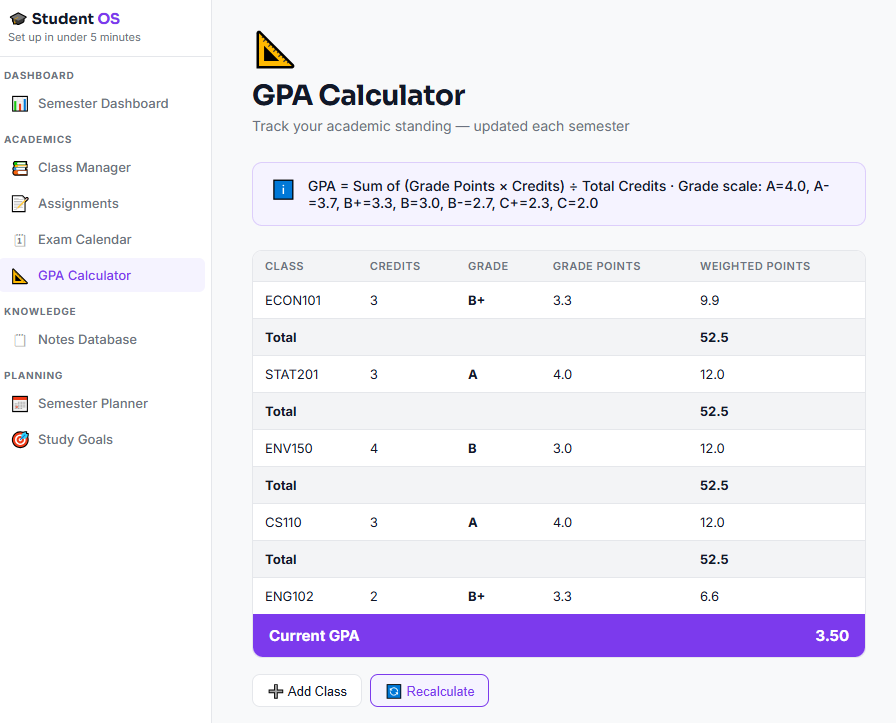Click the A grade for STAT201

(473, 374)
